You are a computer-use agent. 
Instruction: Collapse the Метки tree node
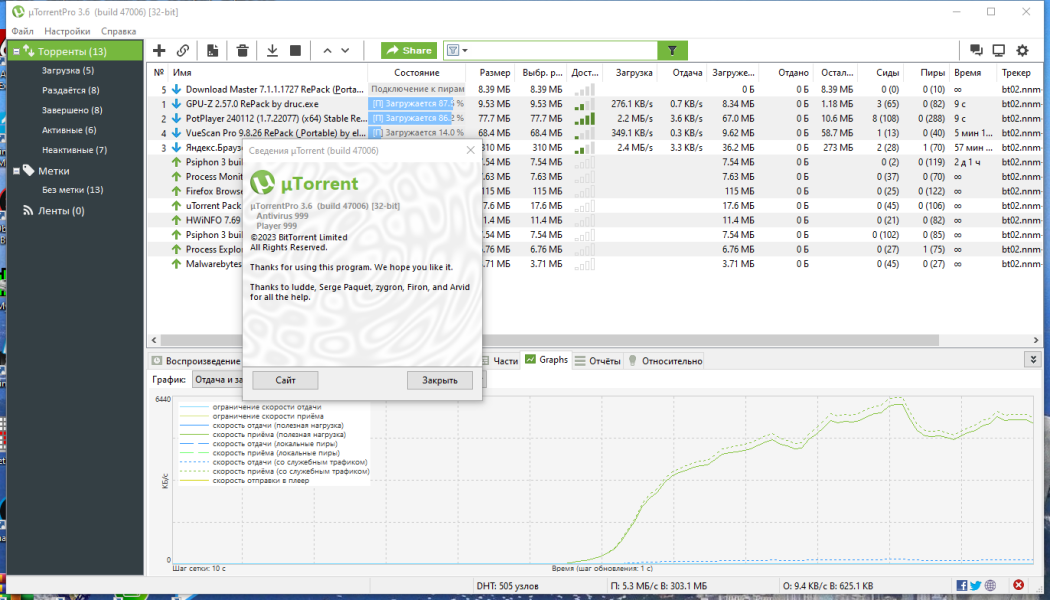pyautogui.click(x=17, y=171)
